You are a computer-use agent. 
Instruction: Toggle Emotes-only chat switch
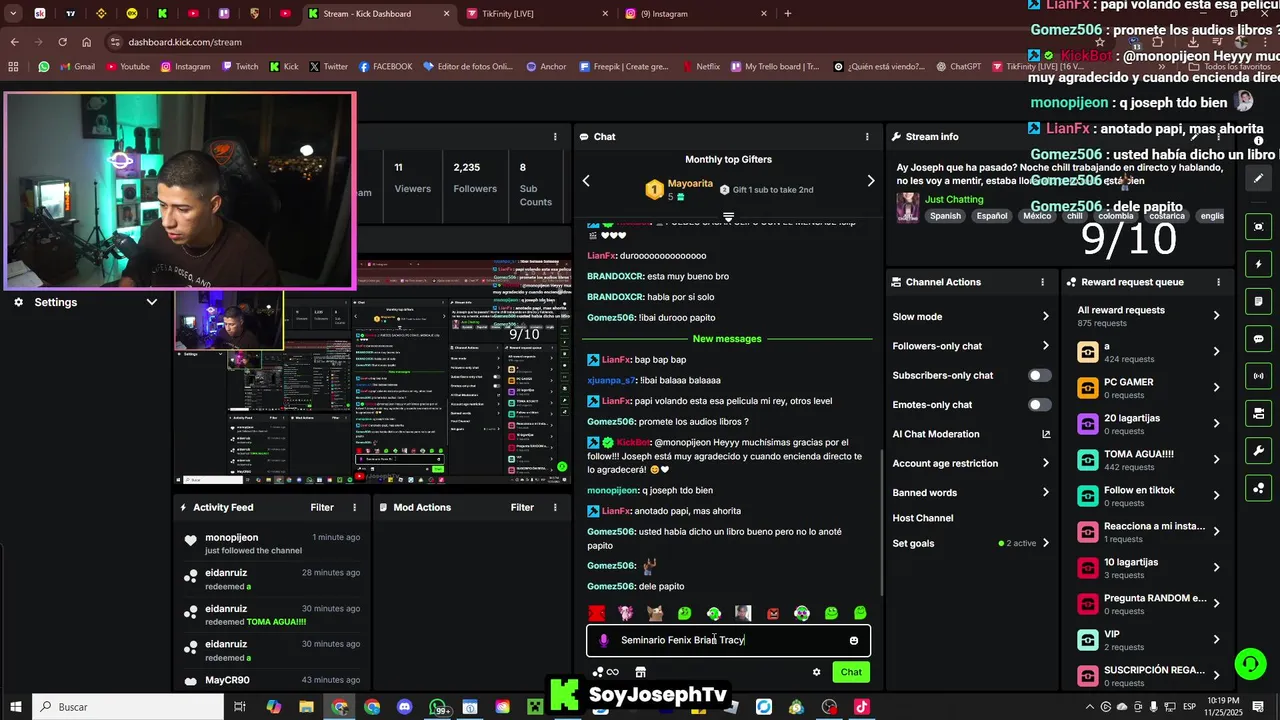click(x=1040, y=405)
